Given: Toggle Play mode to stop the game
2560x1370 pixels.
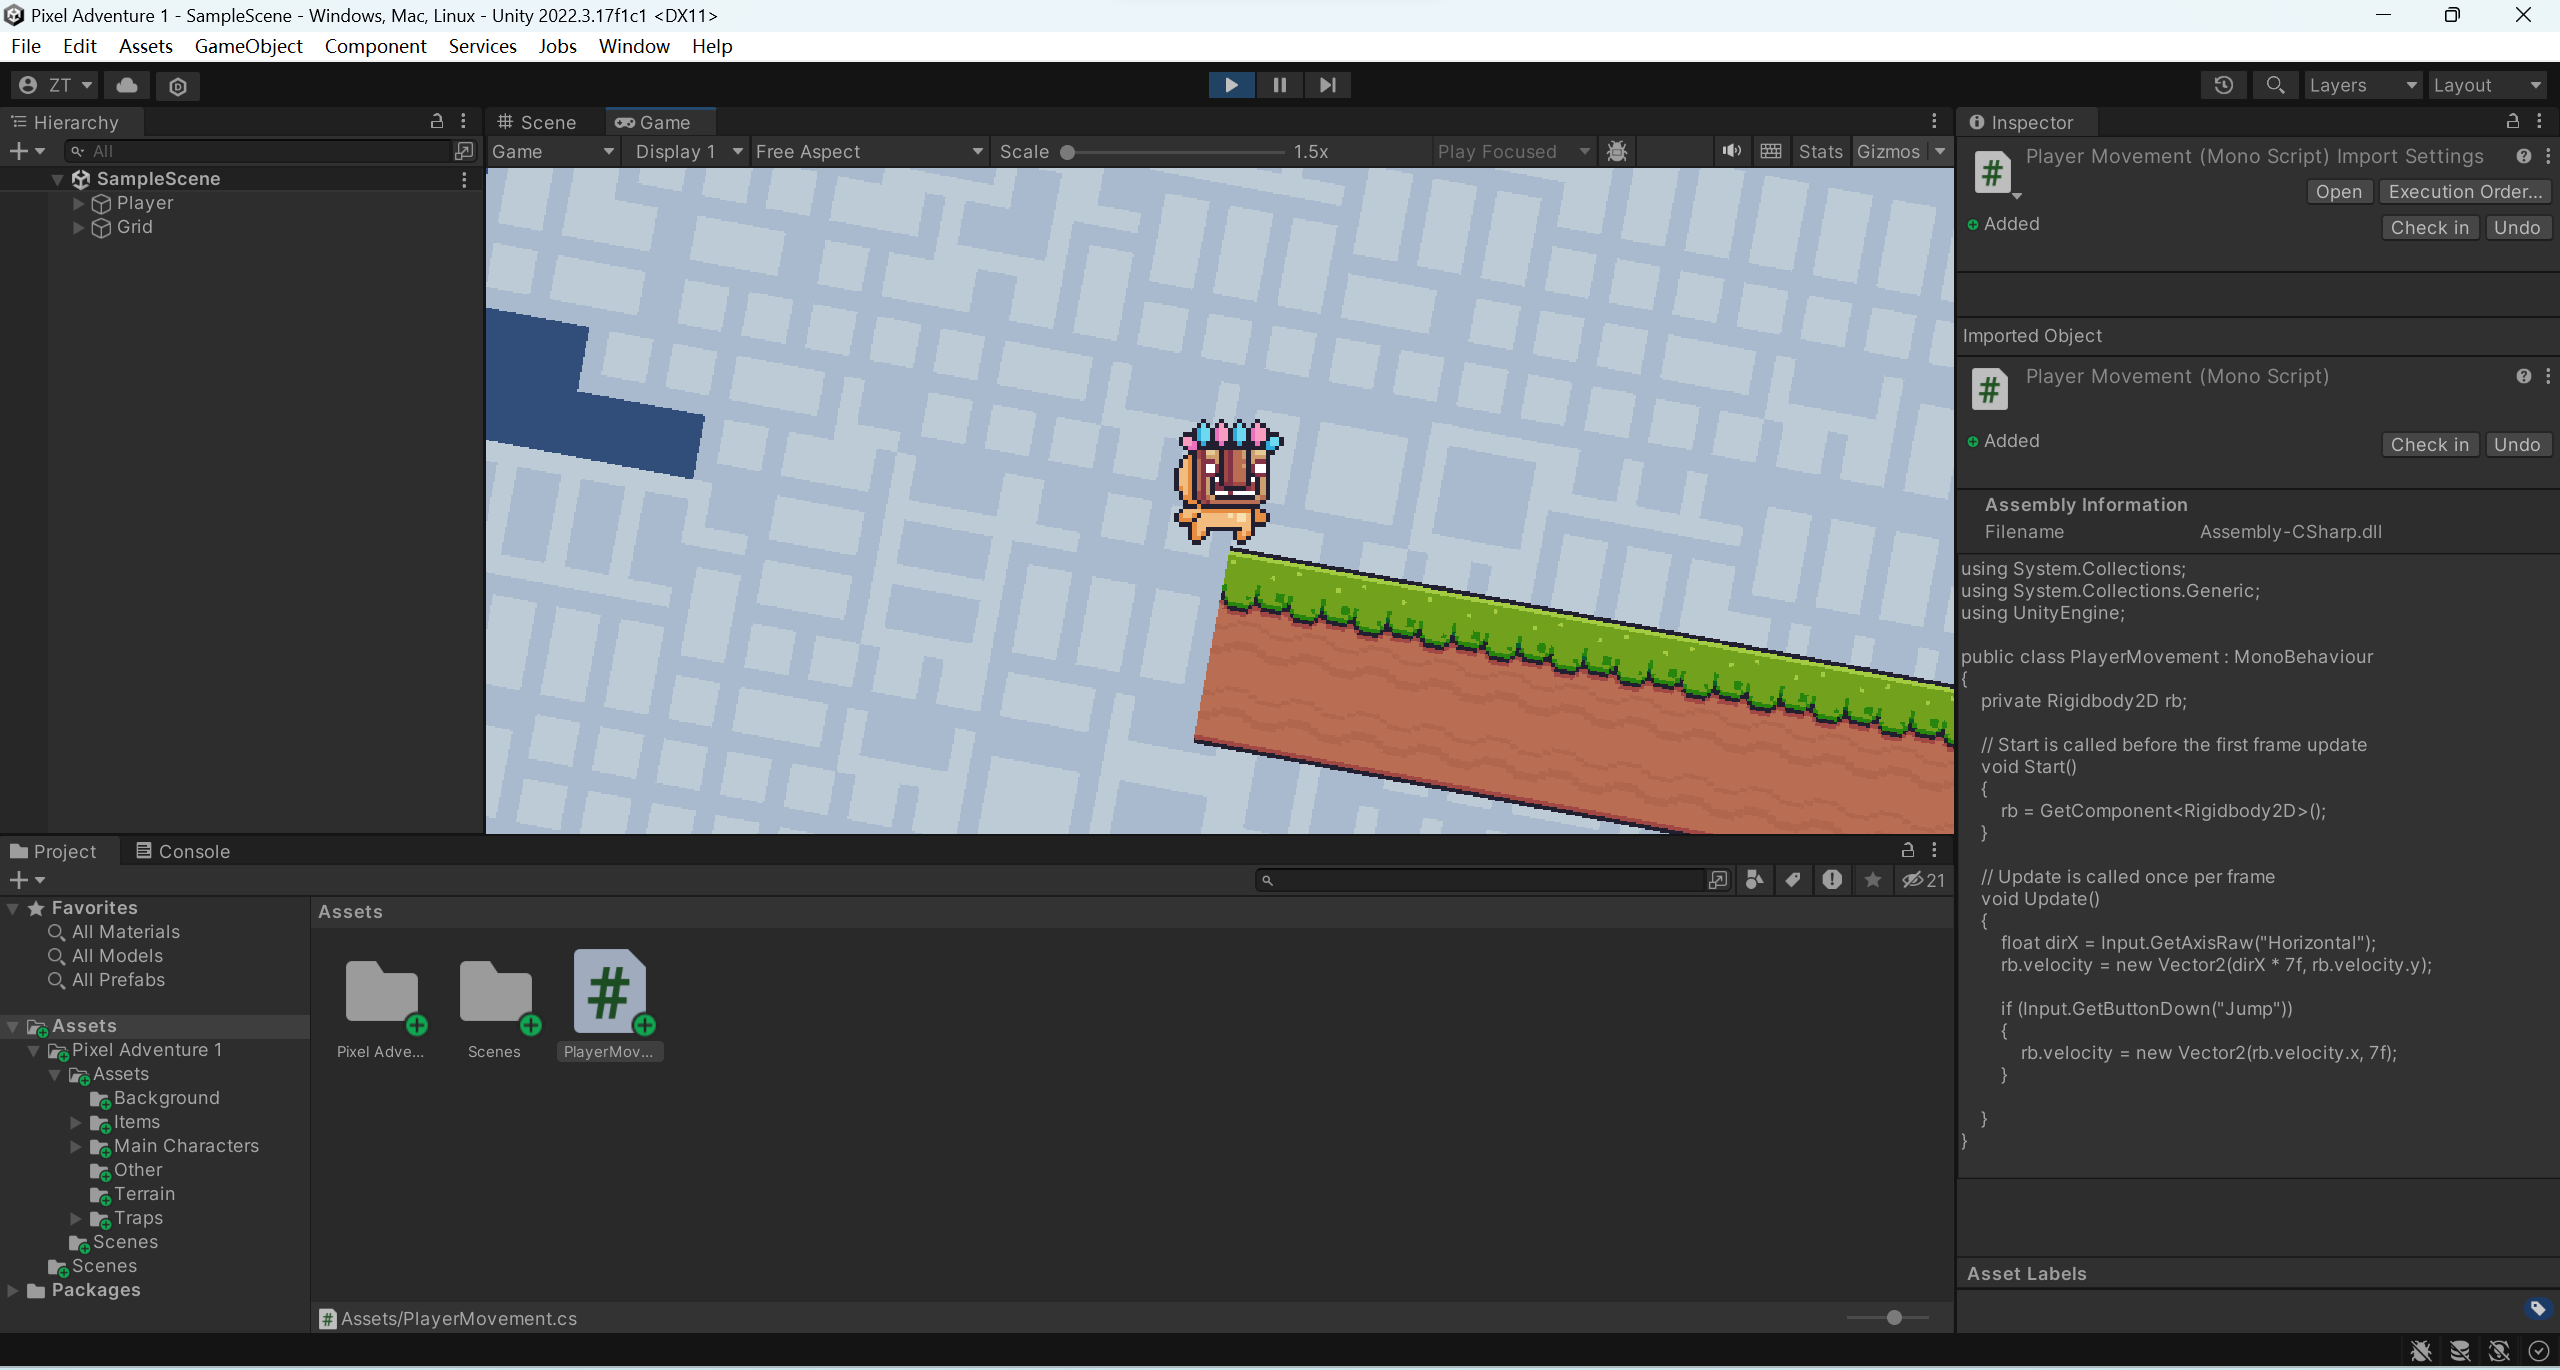Looking at the screenshot, I should point(1230,85).
